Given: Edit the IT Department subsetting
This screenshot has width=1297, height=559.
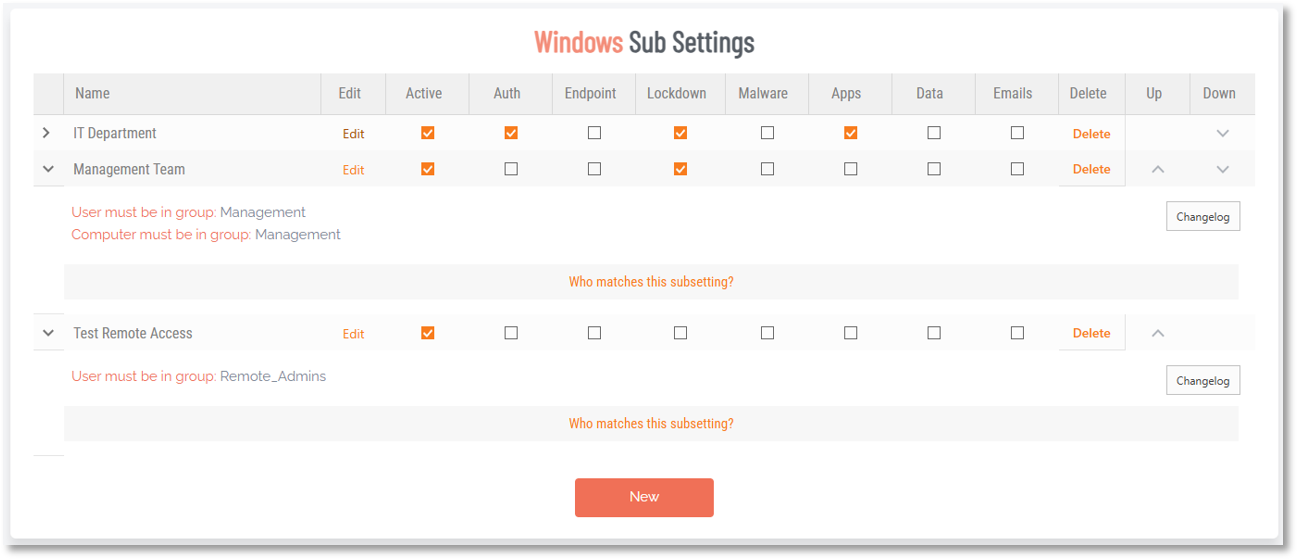Looking at the screenshot, I should click(x=354, y=134).
